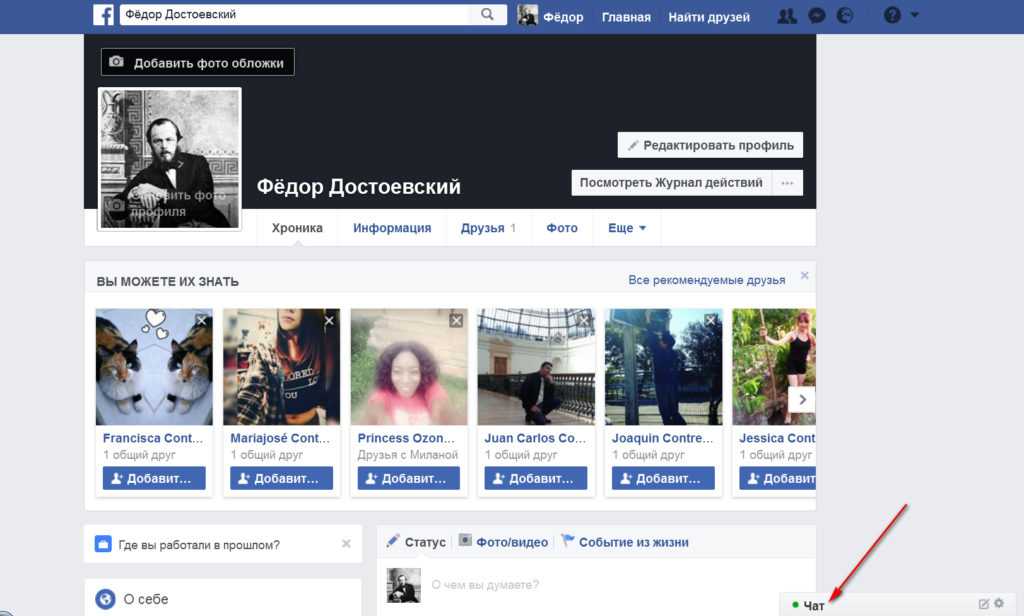Click the Princess Ozon... name link

(406, 438)
